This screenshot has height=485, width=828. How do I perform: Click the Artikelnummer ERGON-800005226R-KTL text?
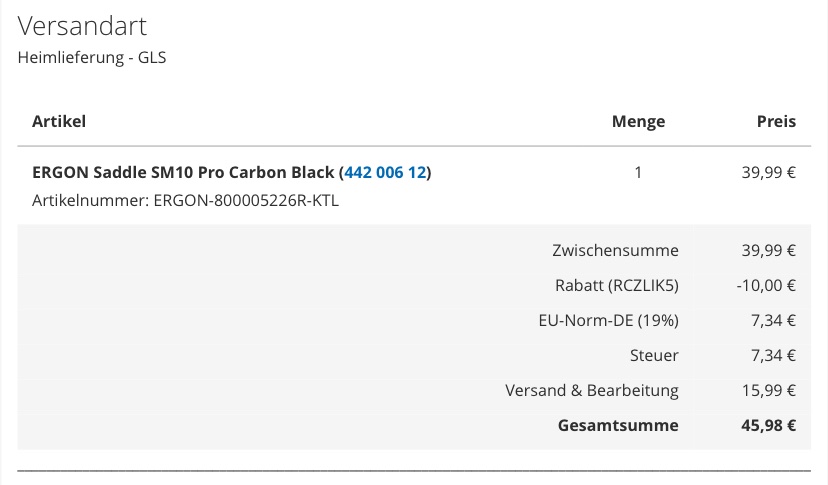point(185,200)
